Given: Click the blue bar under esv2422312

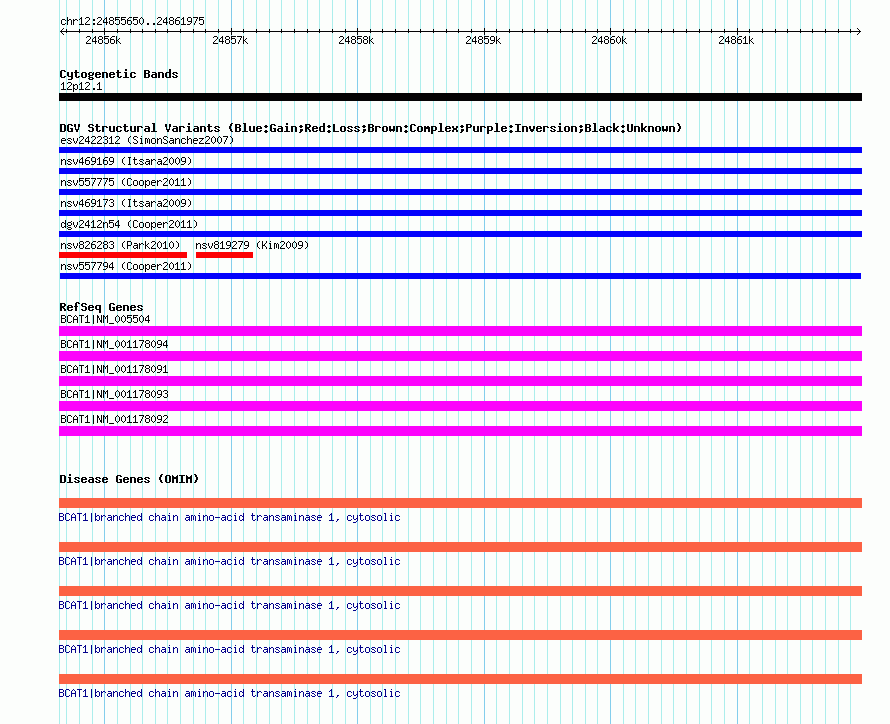Looking at the screenshot, I should tap(460, 150).
